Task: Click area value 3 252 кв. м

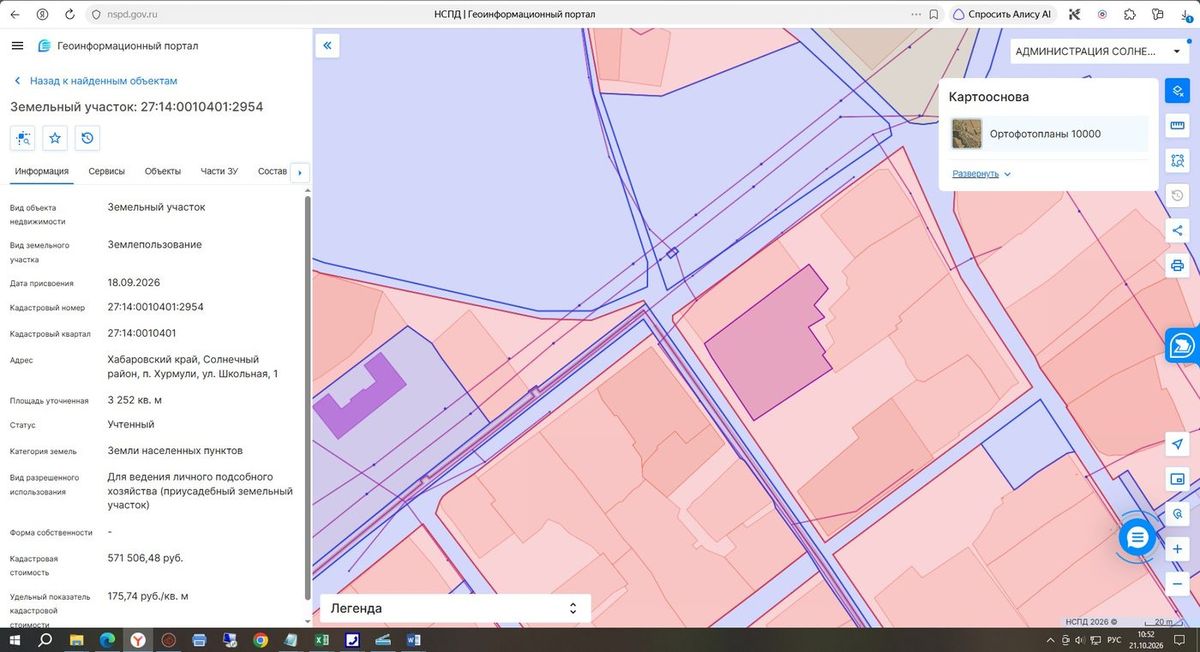Action: [135, 400]
